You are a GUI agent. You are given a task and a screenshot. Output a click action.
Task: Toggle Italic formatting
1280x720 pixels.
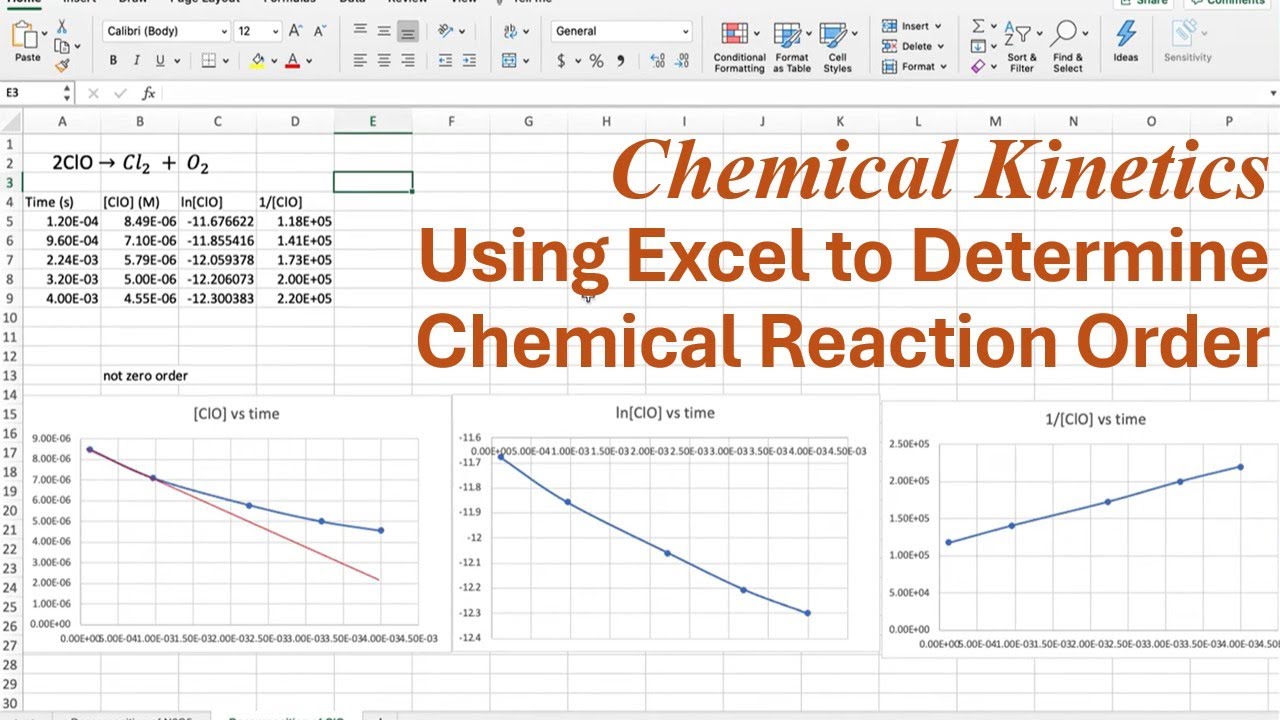click(135, 61)
